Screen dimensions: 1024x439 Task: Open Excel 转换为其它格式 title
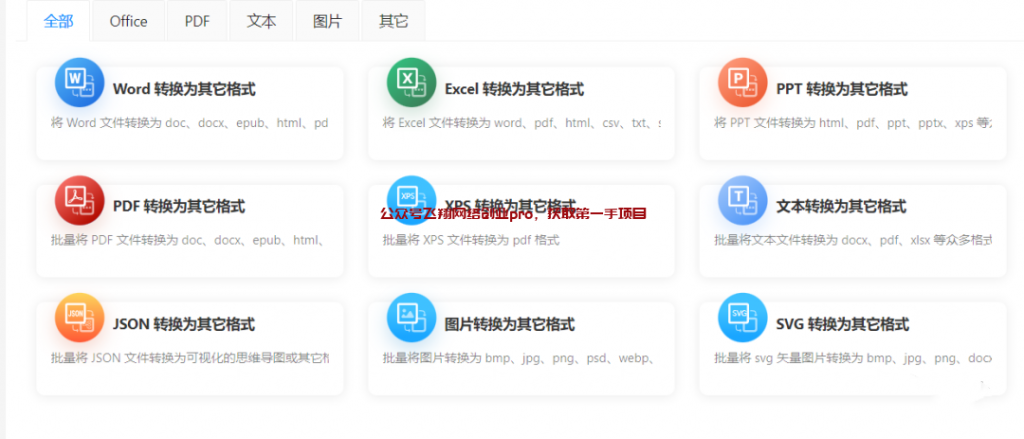pyautogui.click(x=514, y=89)
